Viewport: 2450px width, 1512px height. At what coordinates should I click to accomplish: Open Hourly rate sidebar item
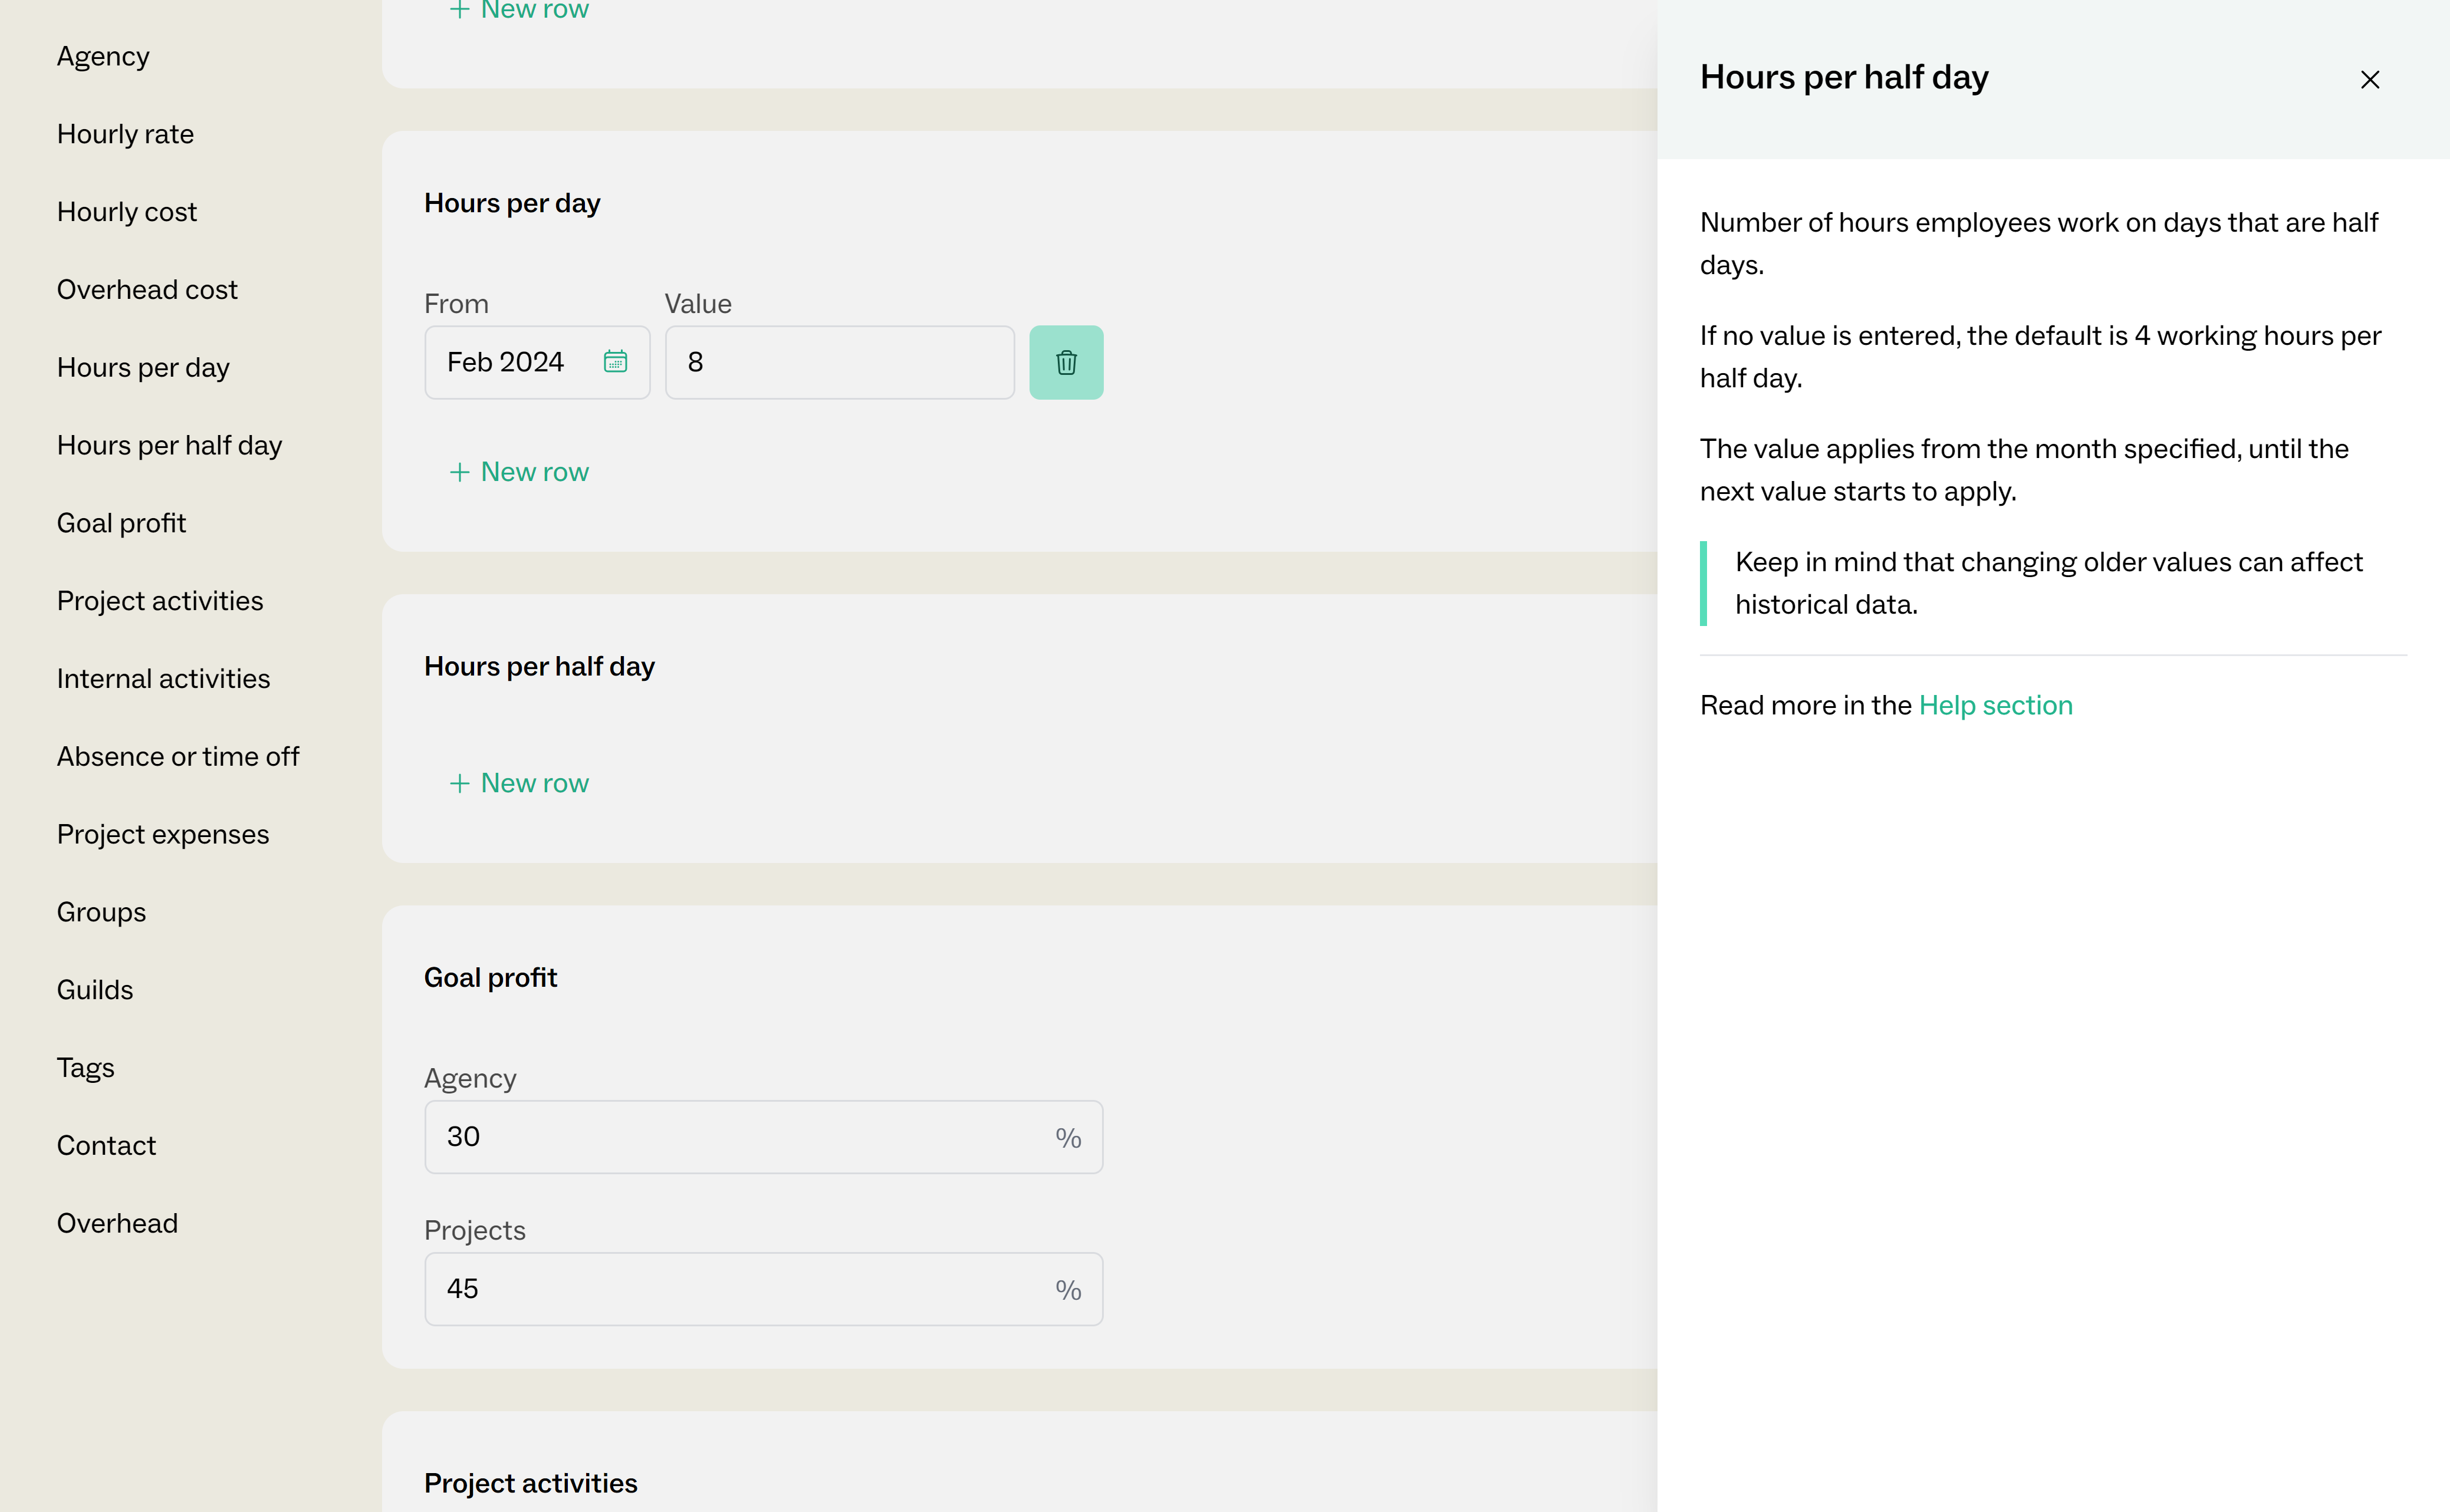point(125,134)
